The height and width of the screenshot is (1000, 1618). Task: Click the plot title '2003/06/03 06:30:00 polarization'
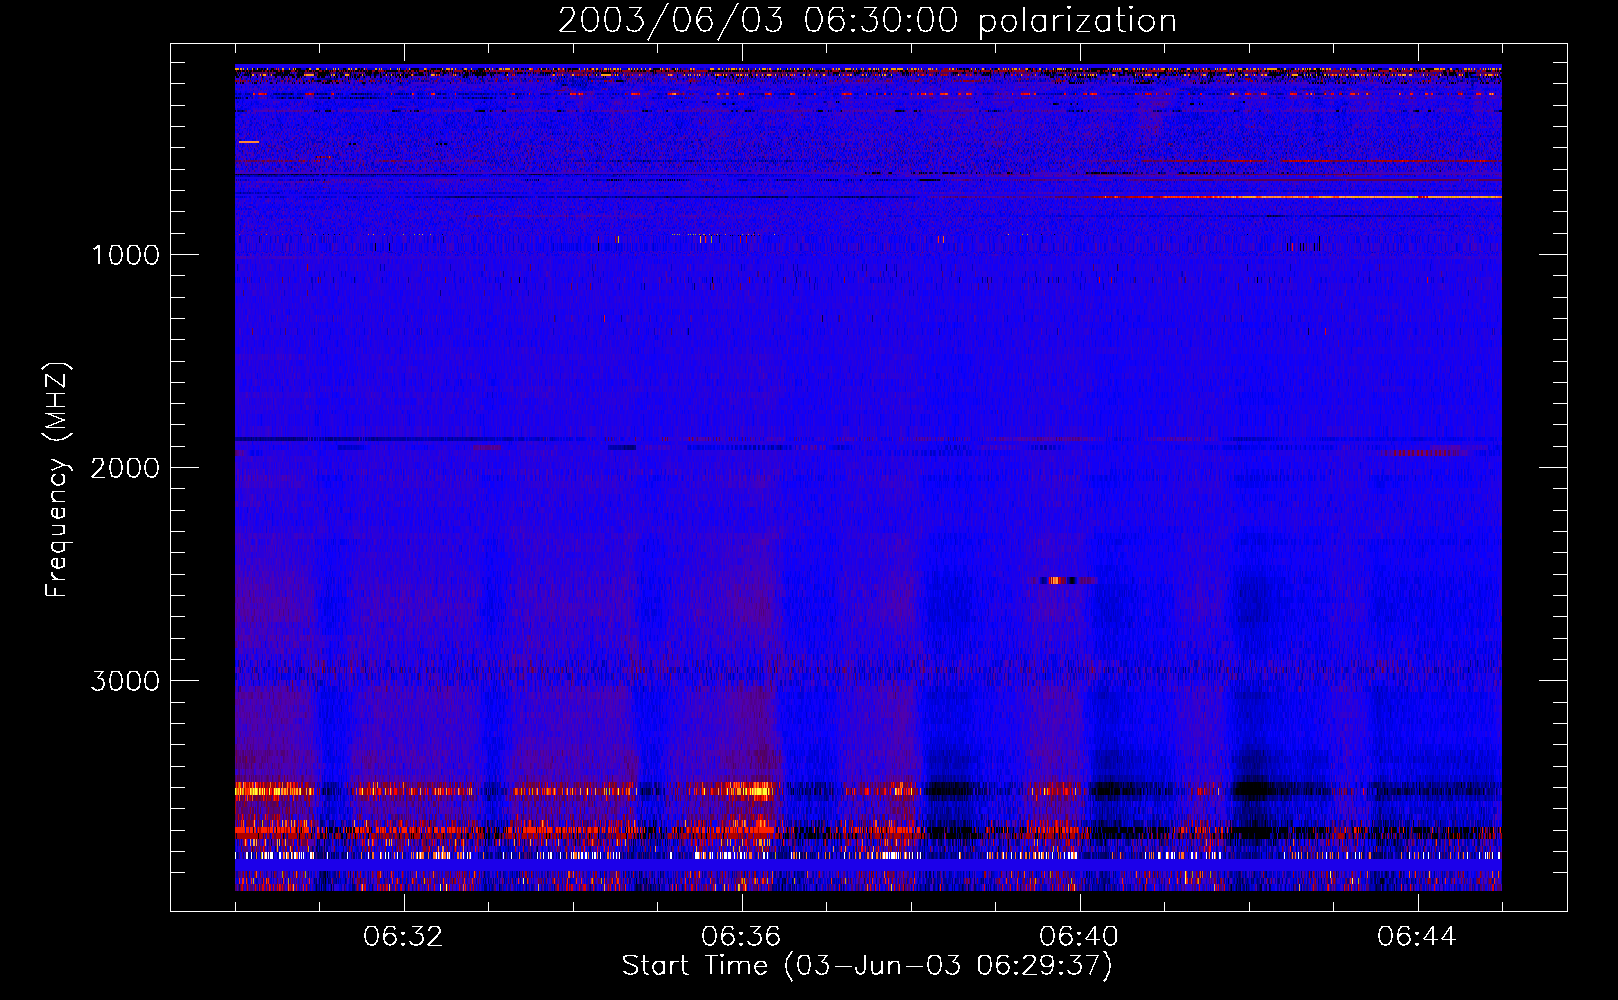click(867, 21)
